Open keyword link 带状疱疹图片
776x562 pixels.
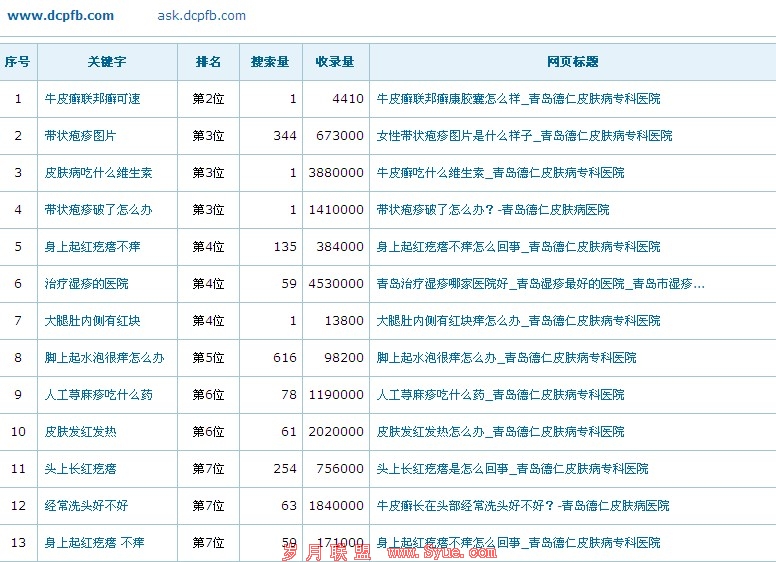coord(80,136)
